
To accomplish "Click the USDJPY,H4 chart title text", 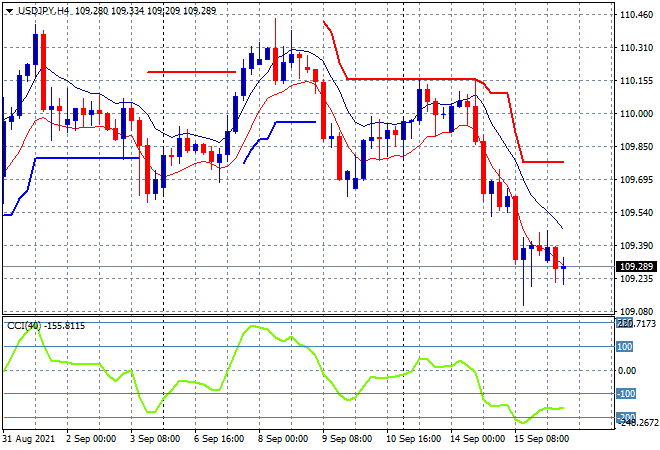I will (43, 11).
